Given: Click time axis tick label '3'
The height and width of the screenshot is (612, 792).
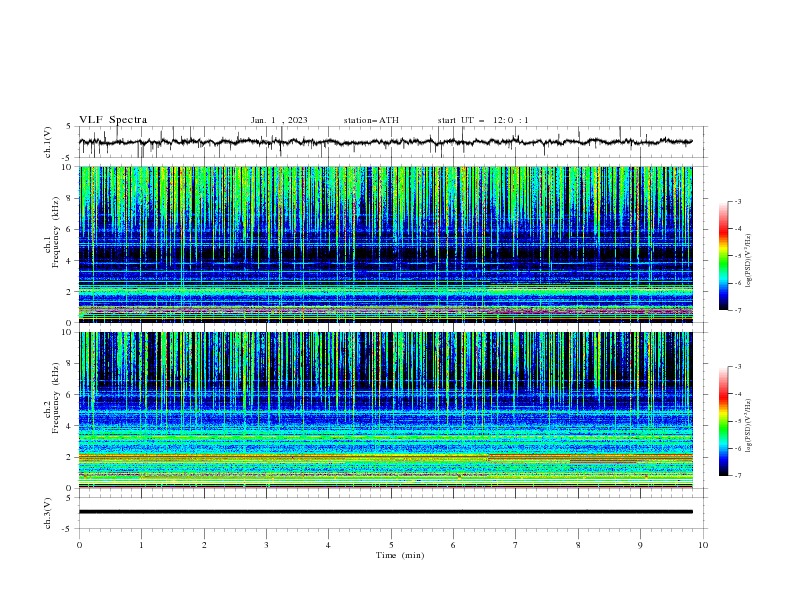Looking at the screenshot, I should click(266, 545).
